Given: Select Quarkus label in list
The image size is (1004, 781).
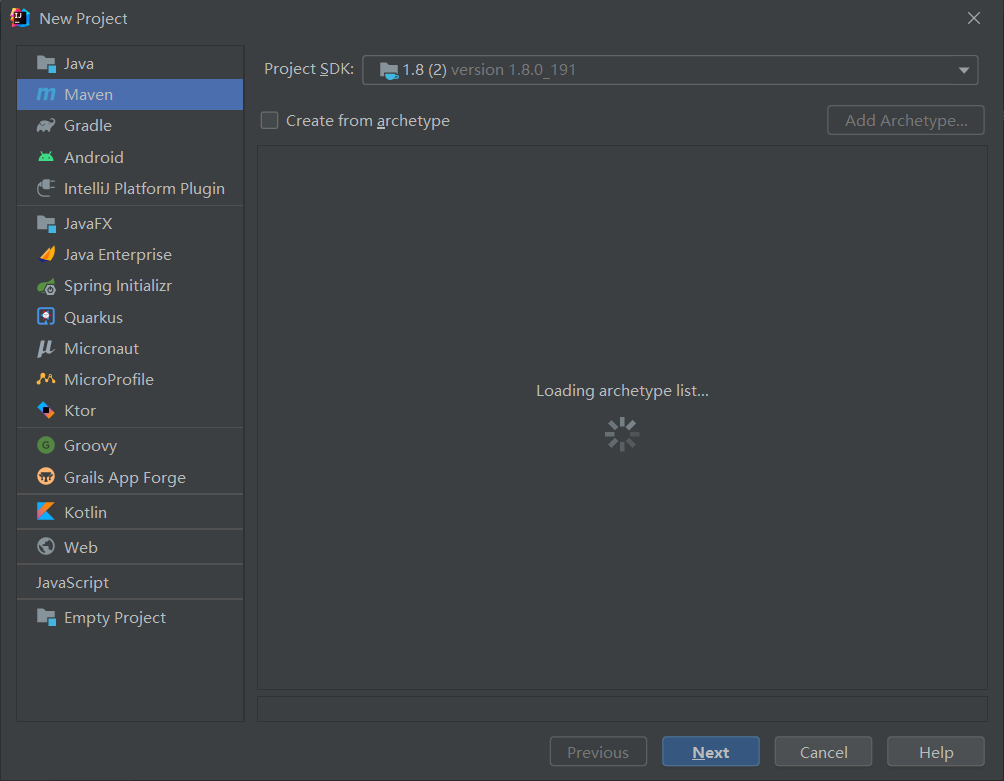Looking at the screenshot, I should (x=93, y=318).
